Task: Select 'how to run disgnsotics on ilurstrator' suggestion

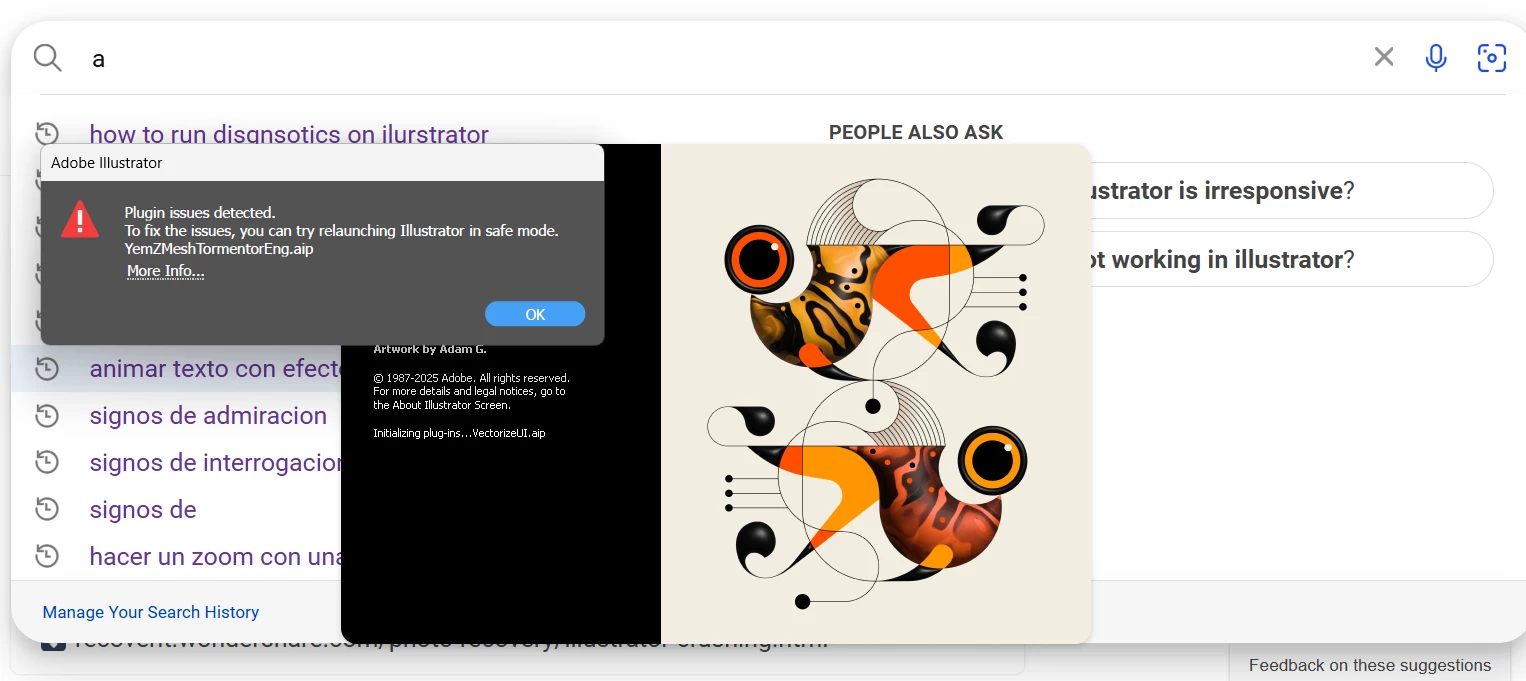Action: tap(289, 134)
